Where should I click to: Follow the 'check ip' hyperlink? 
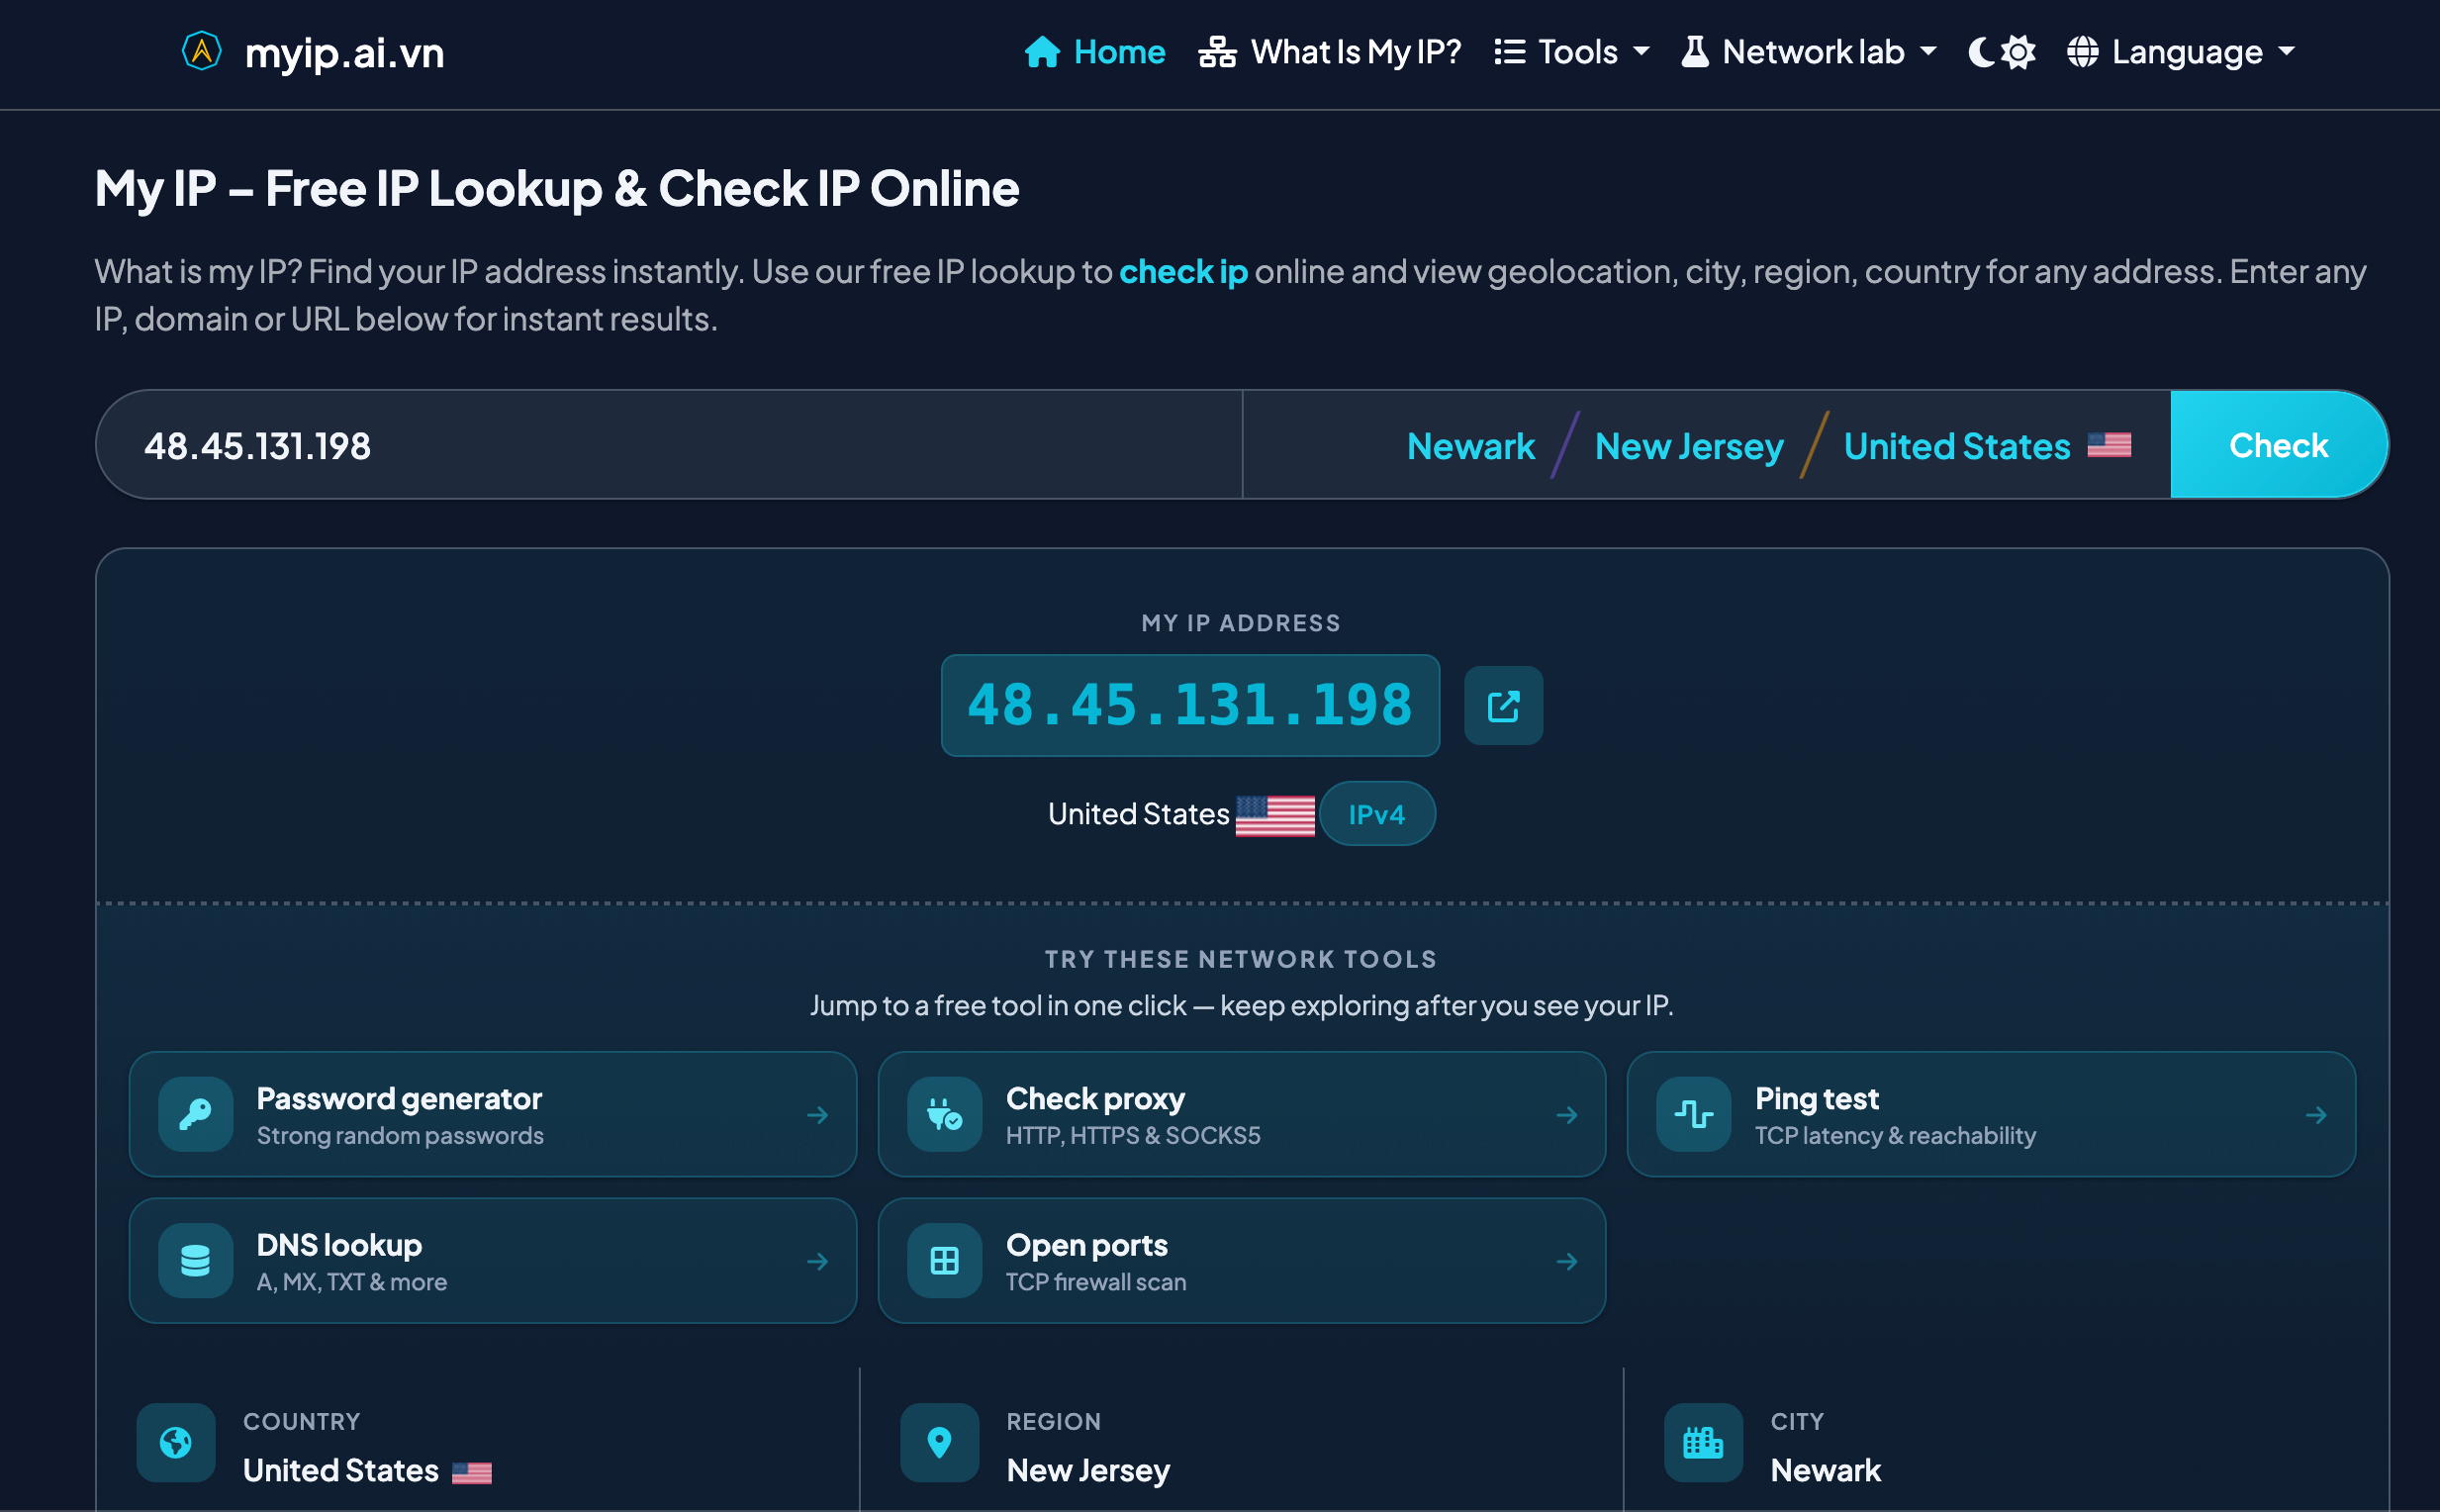click(1183, 272)
